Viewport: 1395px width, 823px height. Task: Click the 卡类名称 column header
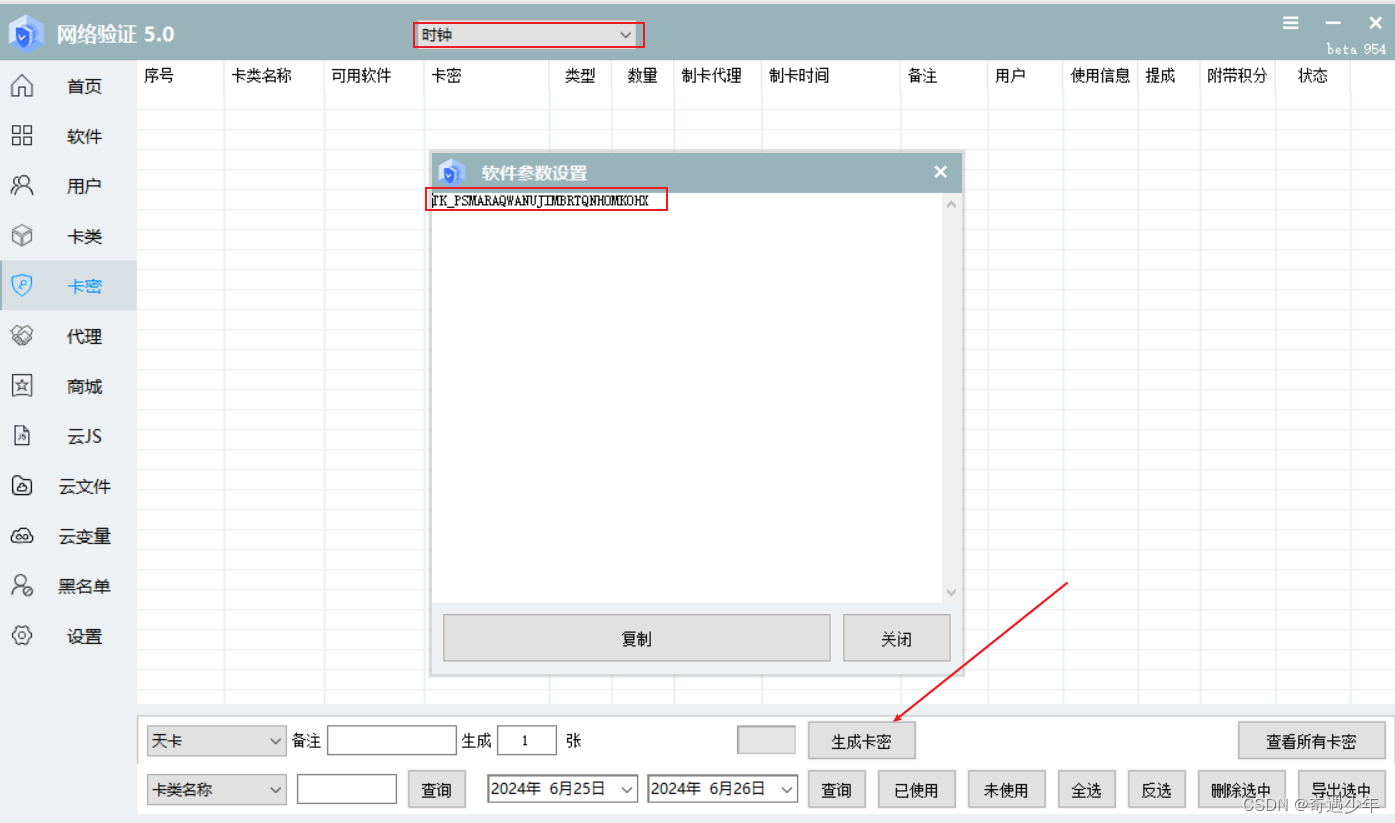[261, 75]
